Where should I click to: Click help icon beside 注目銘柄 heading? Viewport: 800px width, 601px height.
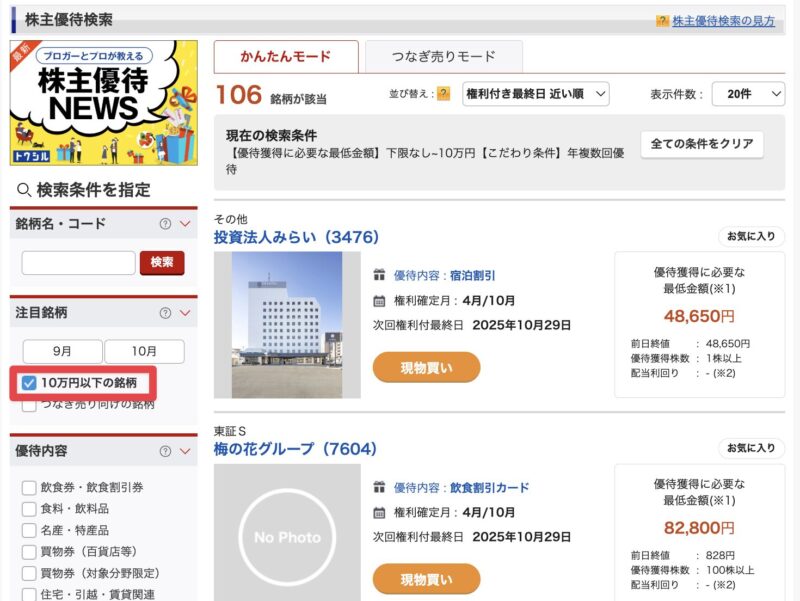tap(166, 313)
